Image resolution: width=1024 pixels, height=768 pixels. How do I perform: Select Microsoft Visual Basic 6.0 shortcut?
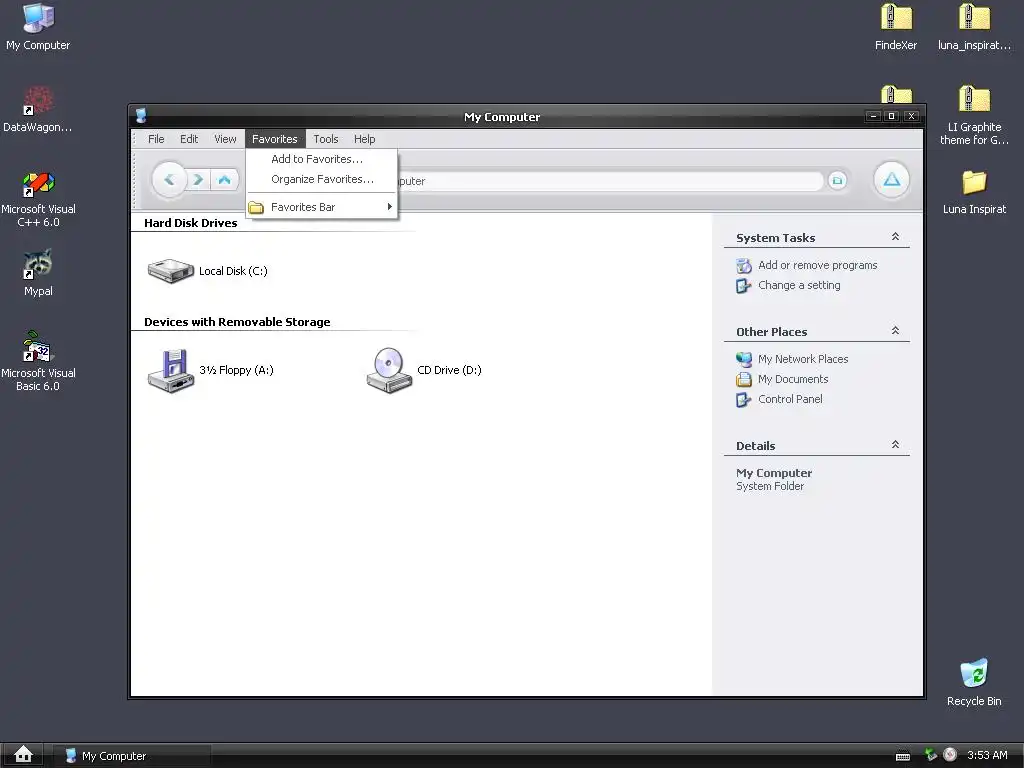tap(38, 361)
